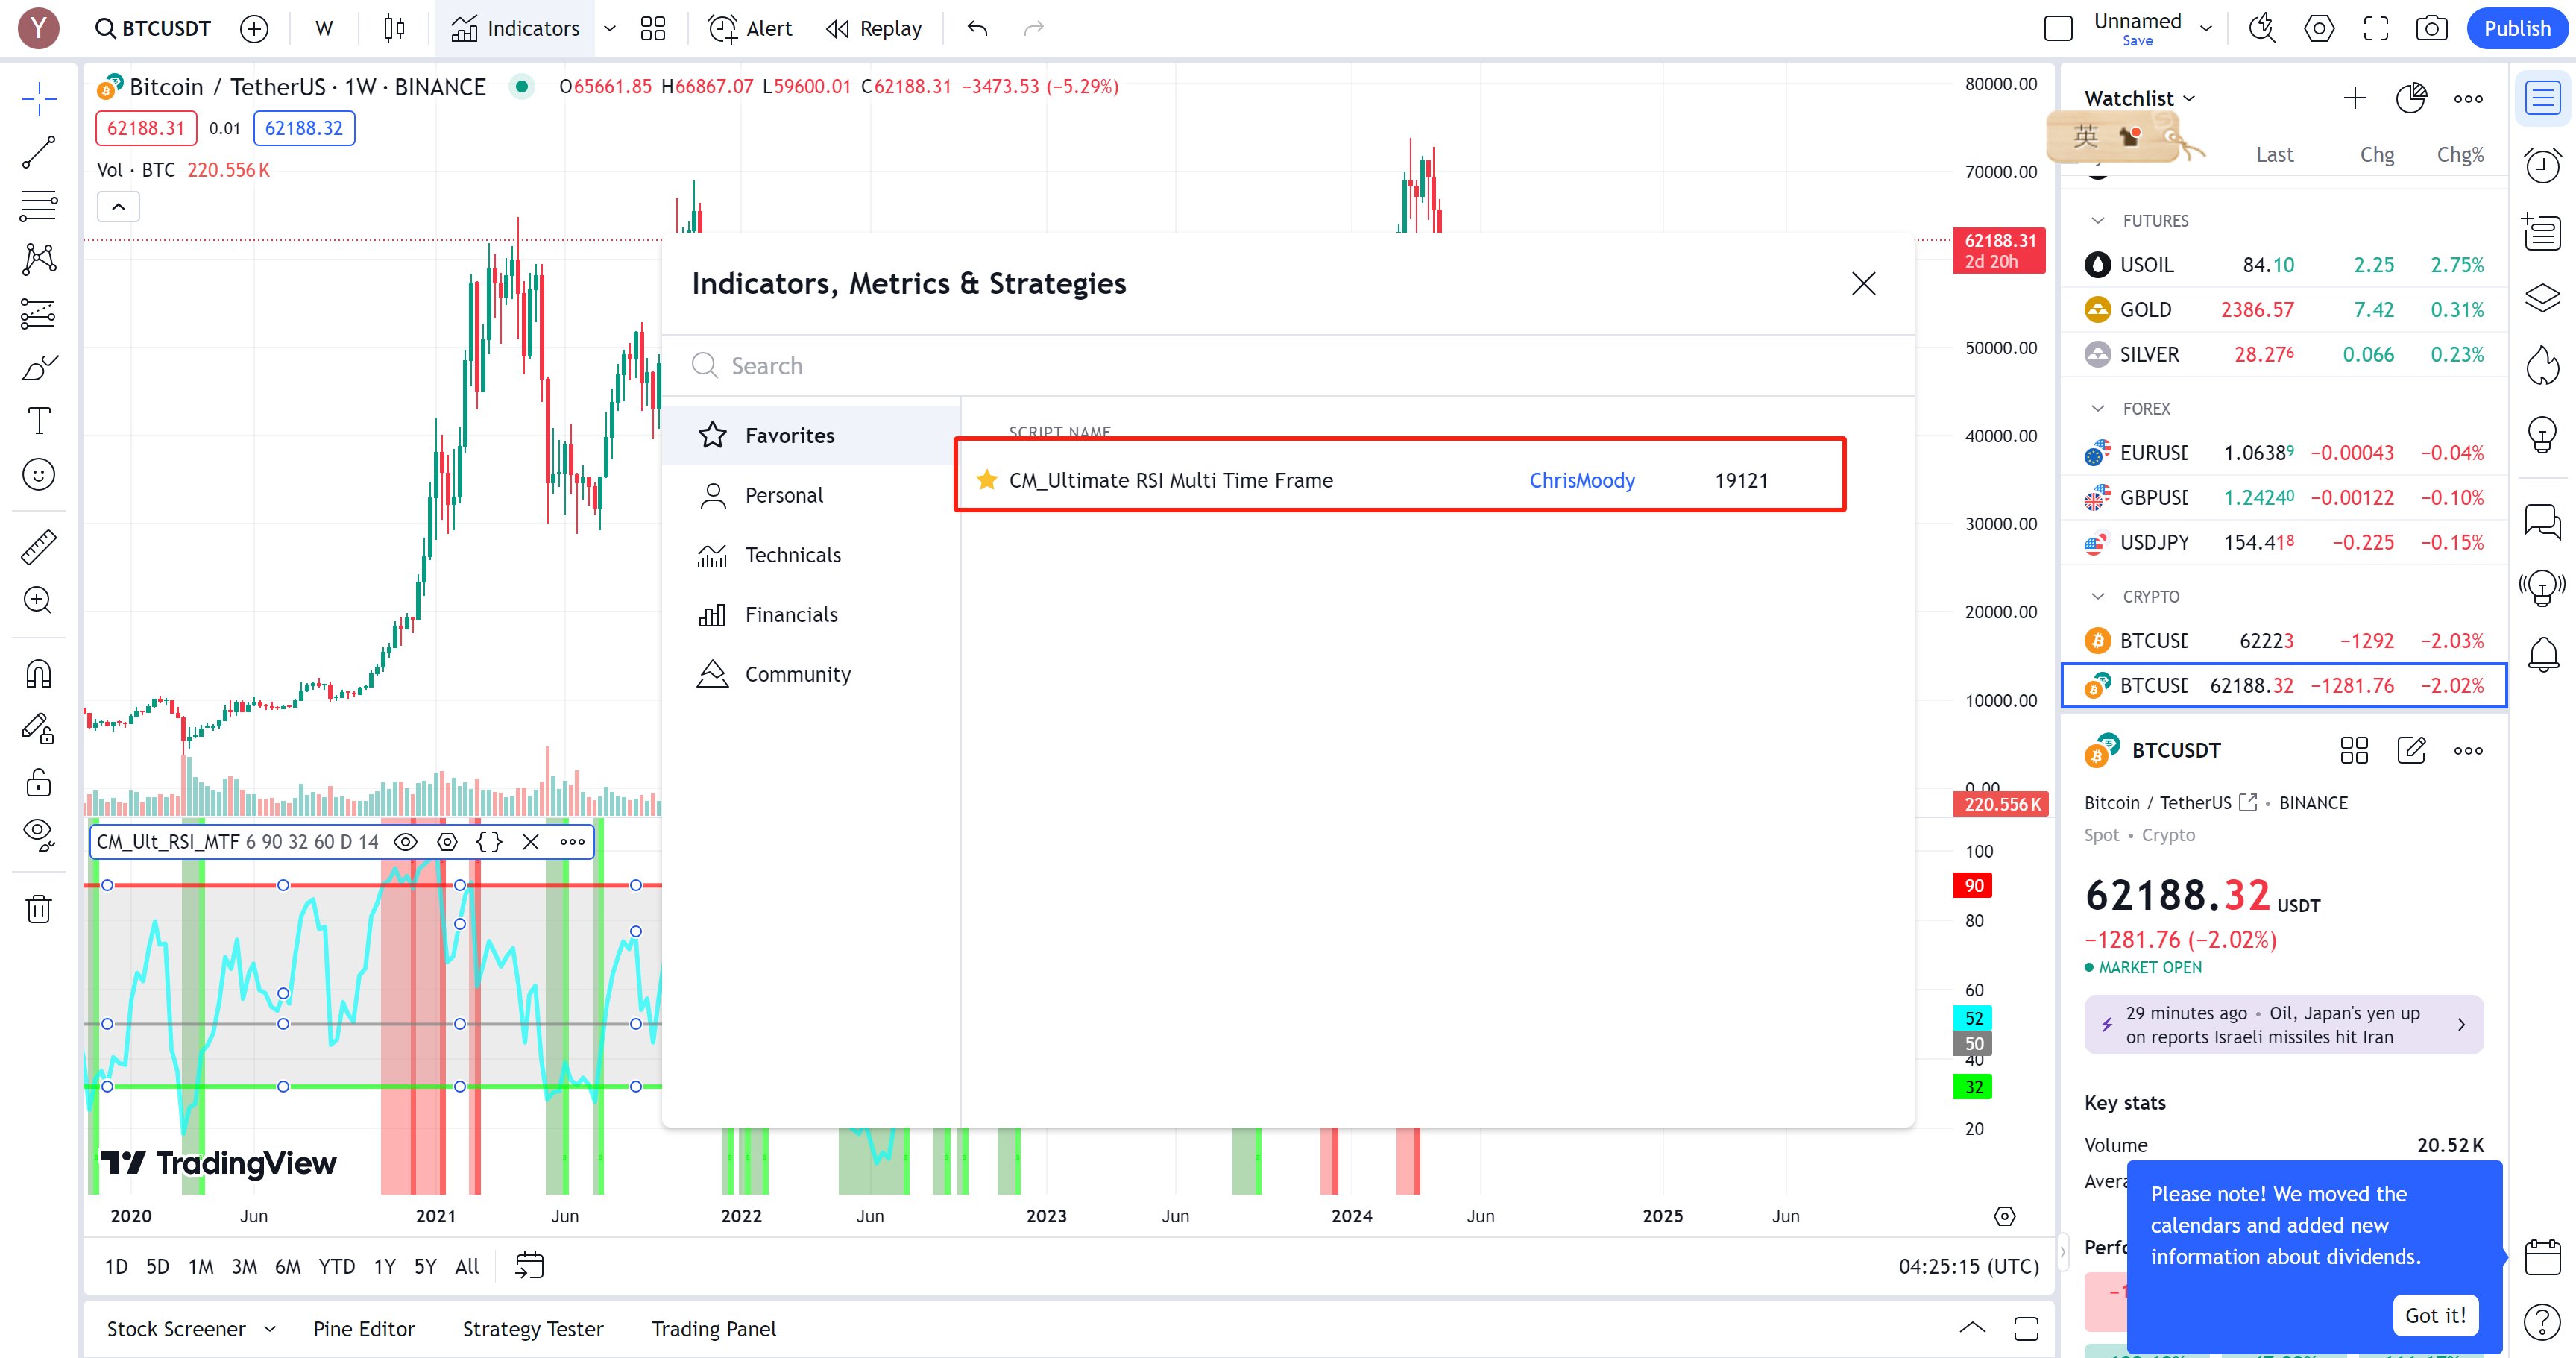
Task: Collapse the FOREX watchlist section
Action: click(2098, 408)
